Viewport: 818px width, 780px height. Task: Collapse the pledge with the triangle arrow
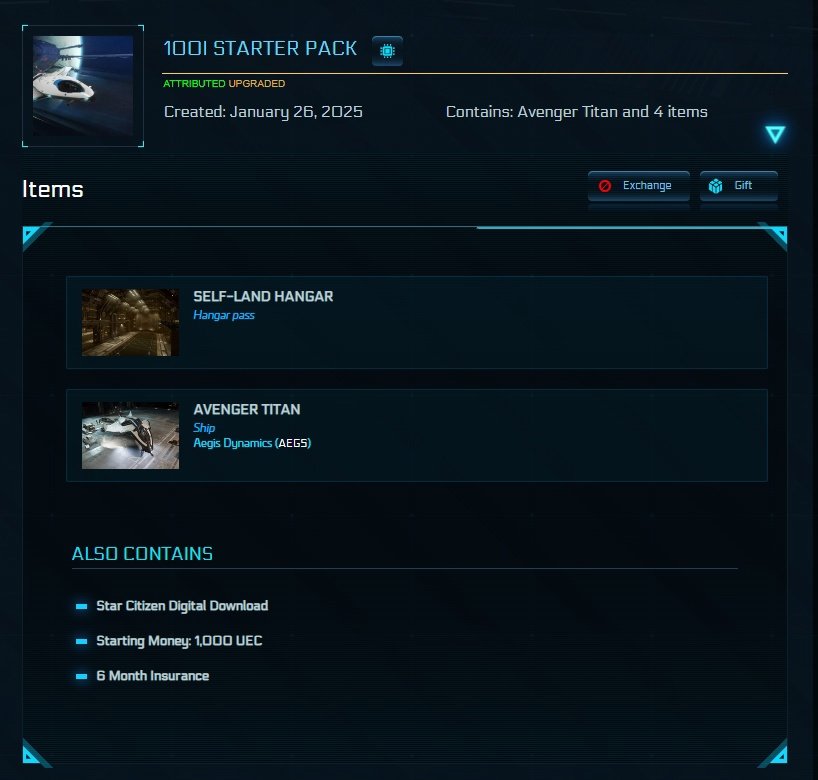coord(775,134)
